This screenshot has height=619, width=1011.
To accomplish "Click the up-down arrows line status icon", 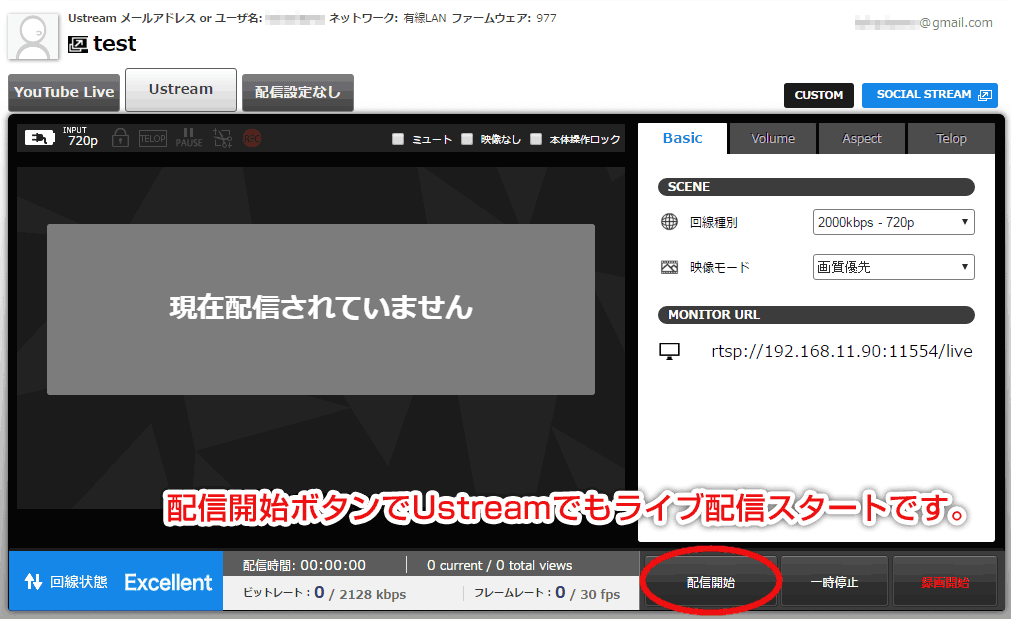I will 34,582.
